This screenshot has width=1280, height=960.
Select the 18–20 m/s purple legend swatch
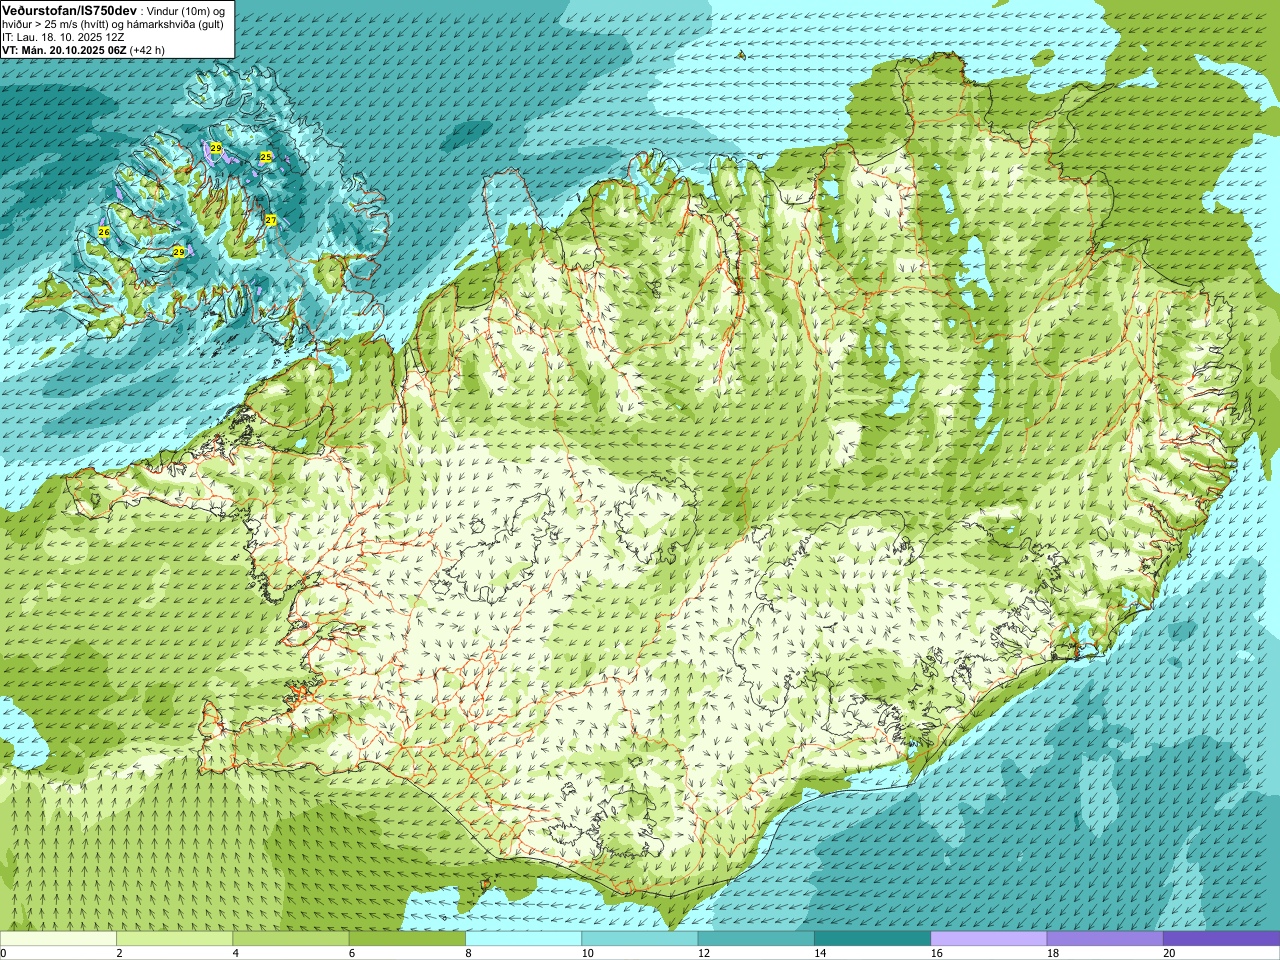[1105, 939]
